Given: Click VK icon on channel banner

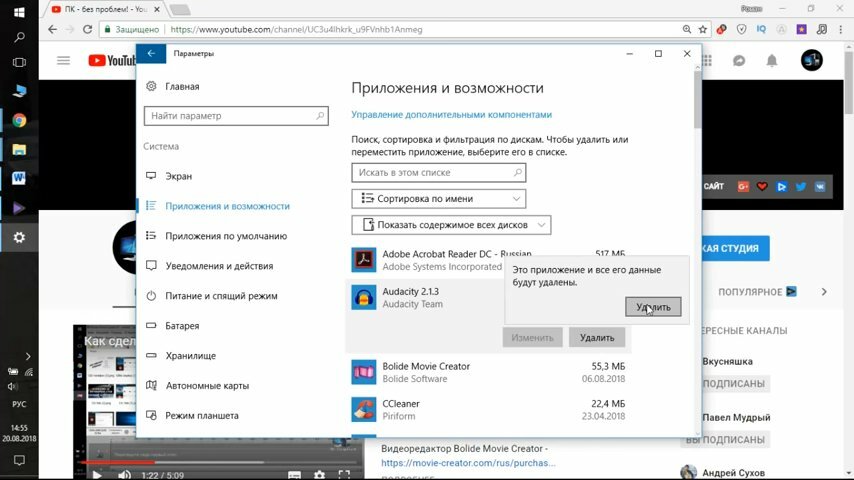Looking at the screenshot, I should pyautogui.click(x=820, y=186).
